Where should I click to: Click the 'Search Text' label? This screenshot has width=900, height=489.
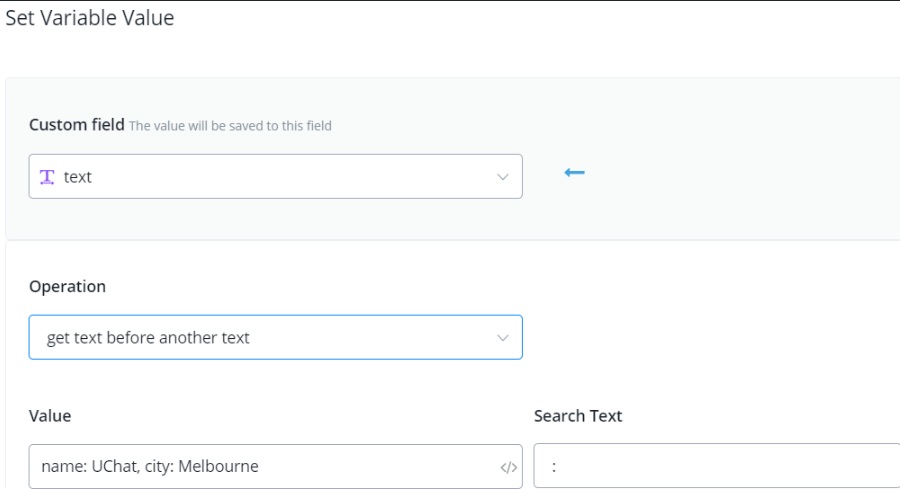[578, 416]
